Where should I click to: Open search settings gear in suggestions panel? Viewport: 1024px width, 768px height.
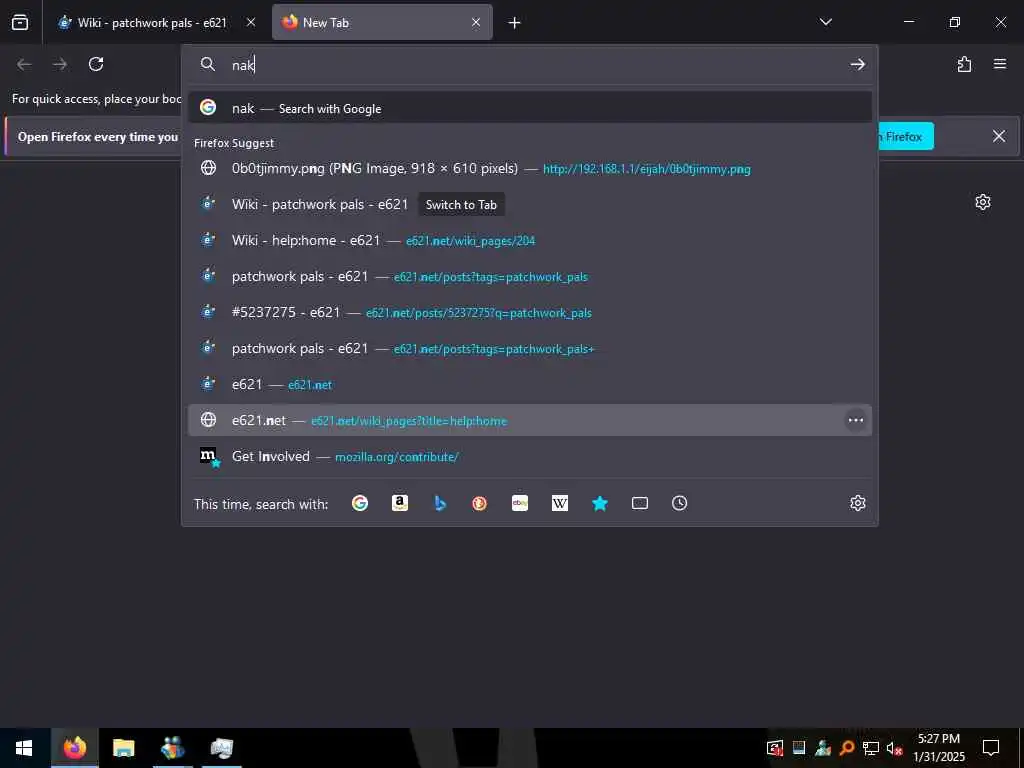(x=858, y=504)
